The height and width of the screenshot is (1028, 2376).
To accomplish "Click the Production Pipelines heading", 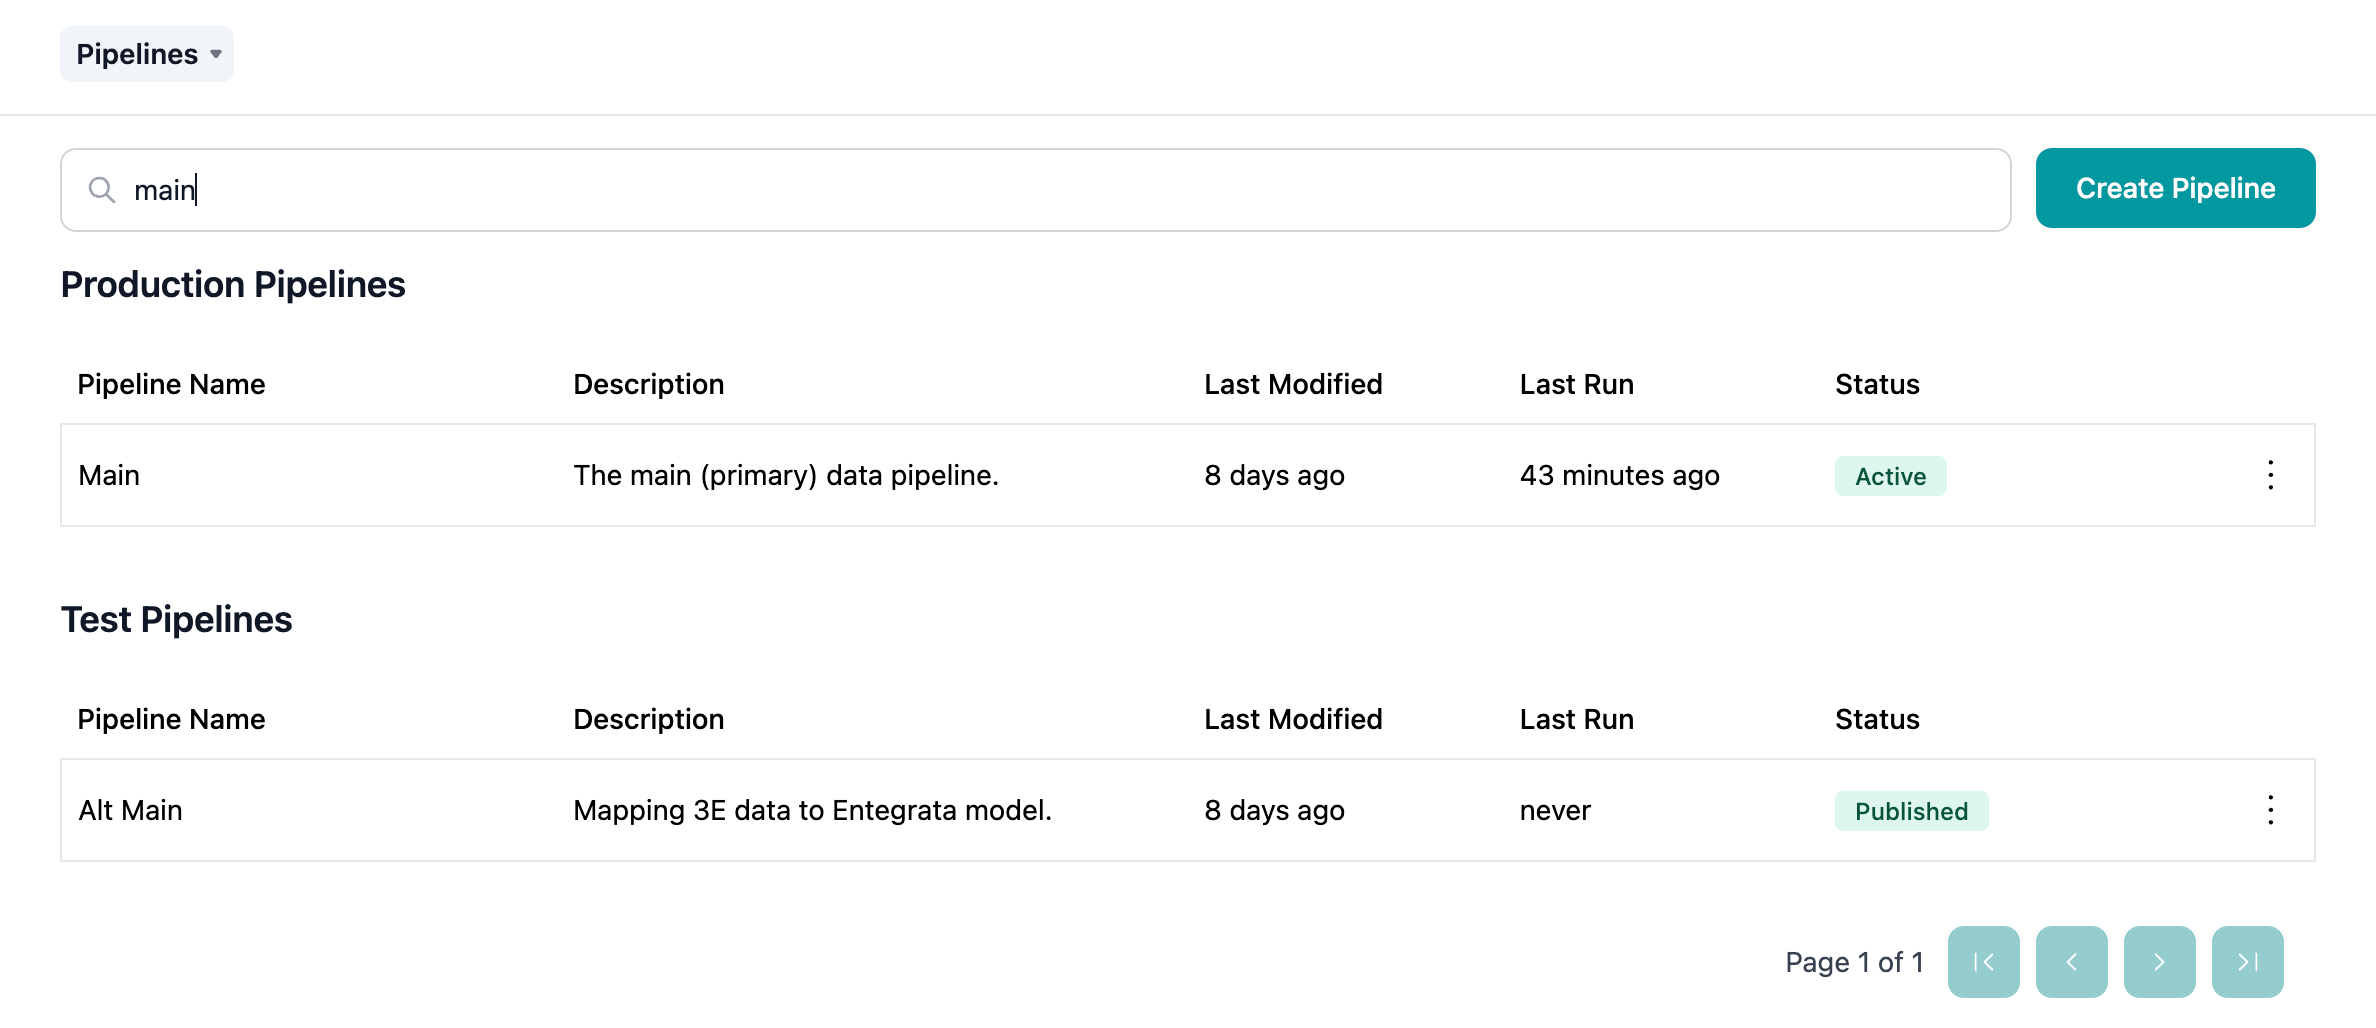I will point(233,285).
